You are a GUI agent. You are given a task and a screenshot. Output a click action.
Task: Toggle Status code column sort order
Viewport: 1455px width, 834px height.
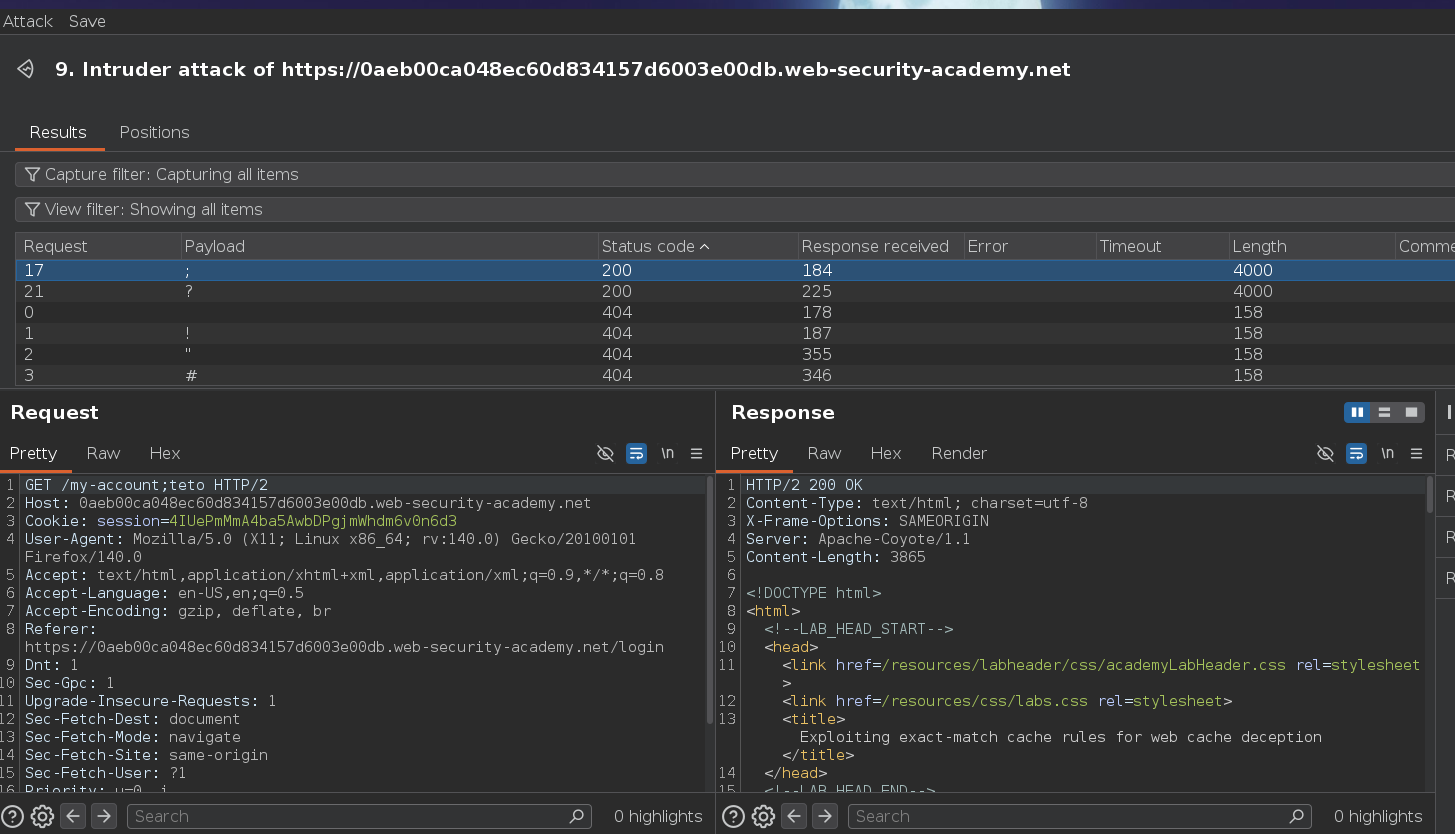click(697, 246)
